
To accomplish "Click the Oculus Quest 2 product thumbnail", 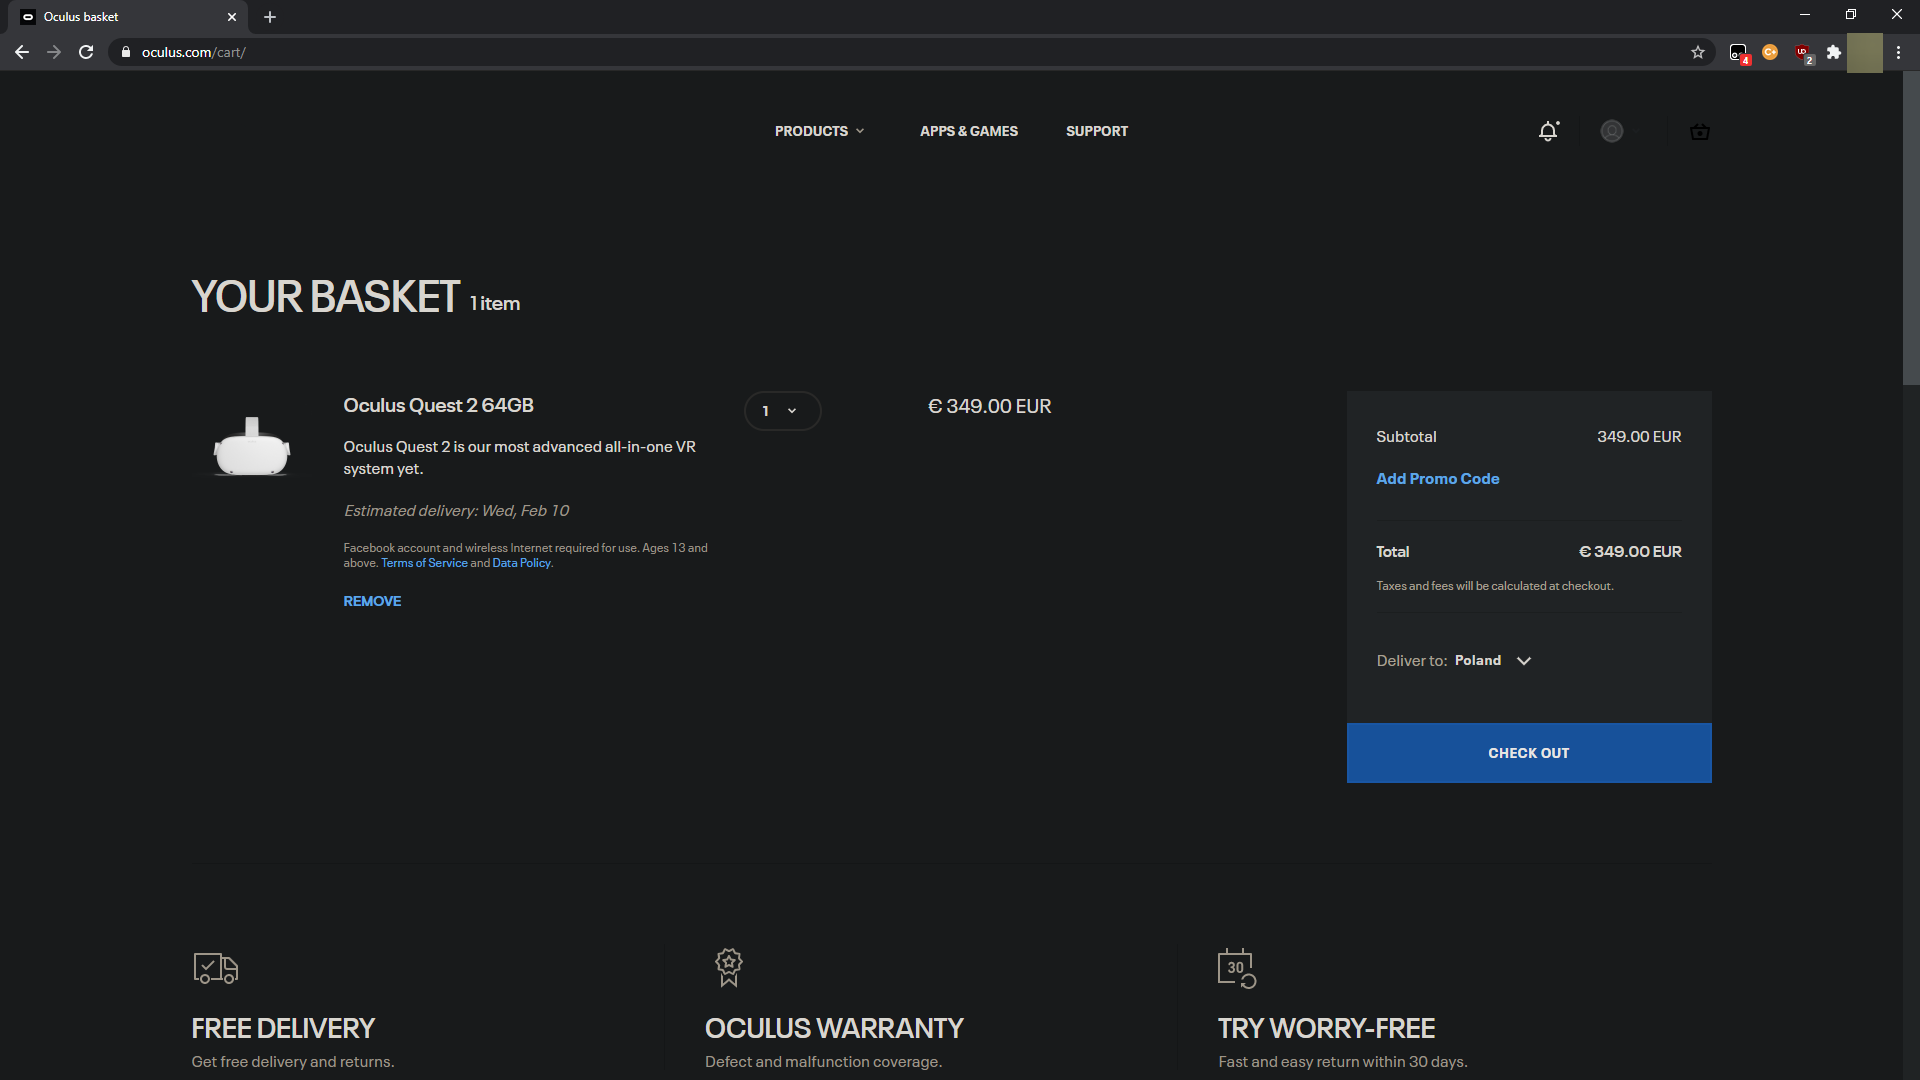I will (252, 447).
